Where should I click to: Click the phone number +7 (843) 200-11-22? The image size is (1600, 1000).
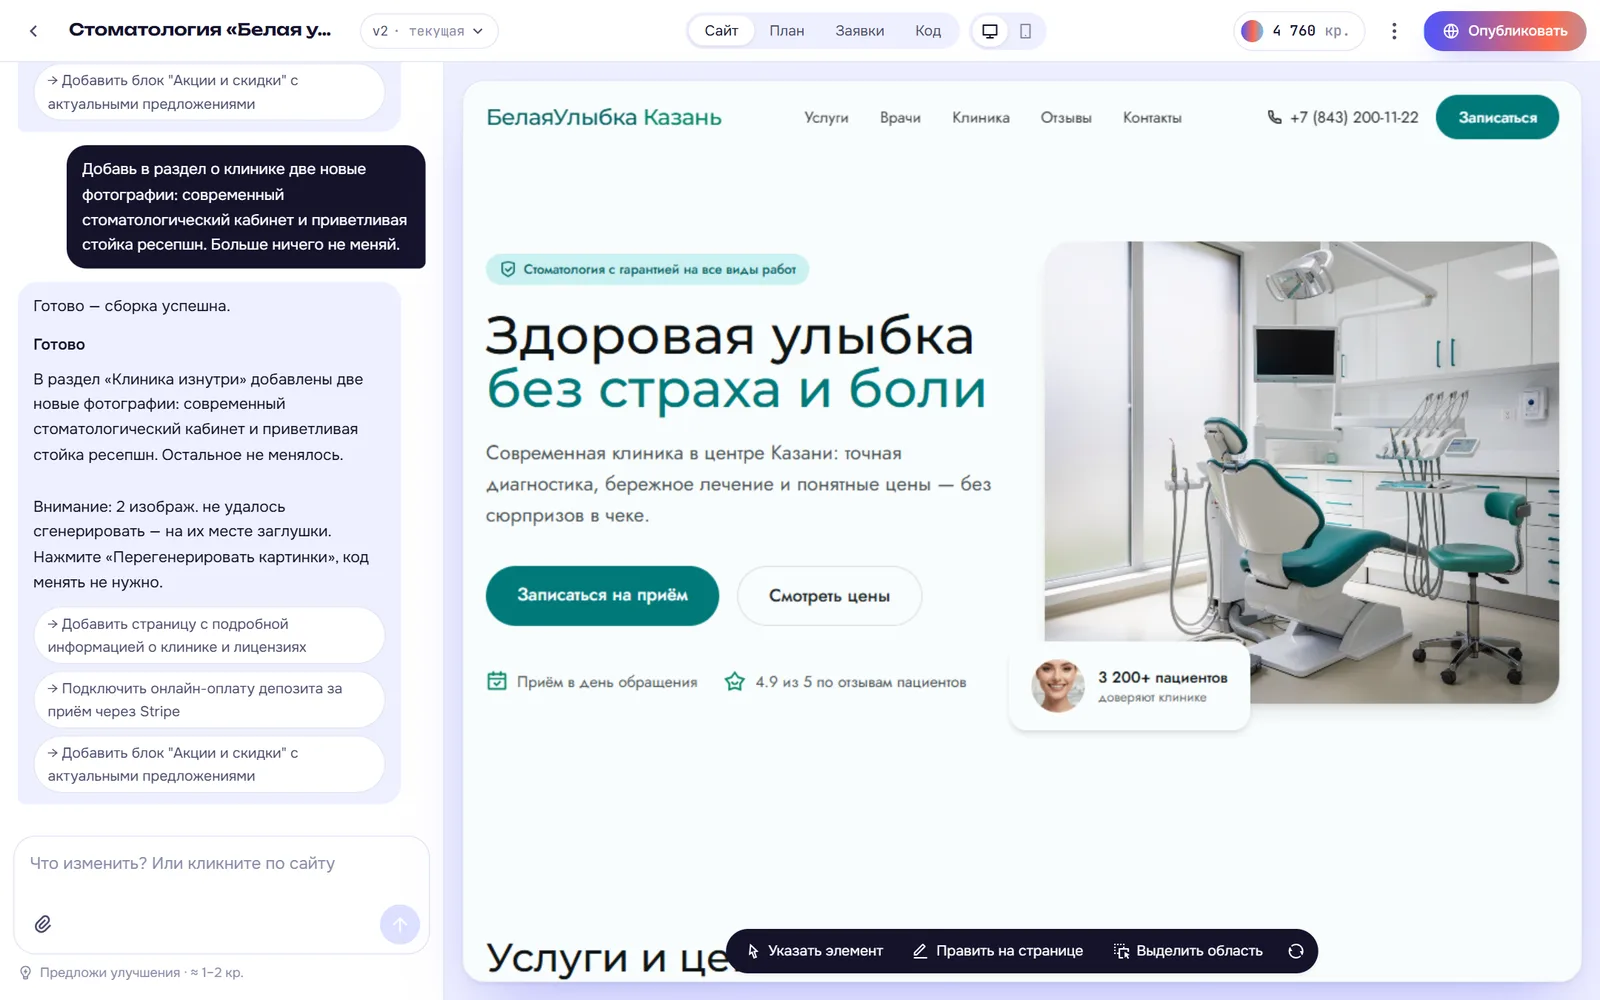point(1354,117)
